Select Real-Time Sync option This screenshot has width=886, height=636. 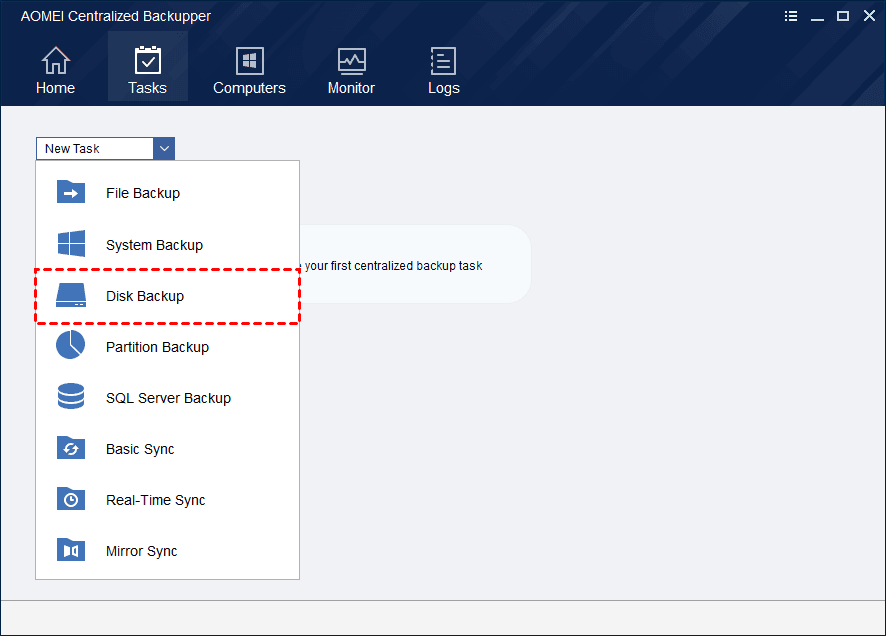167,500
